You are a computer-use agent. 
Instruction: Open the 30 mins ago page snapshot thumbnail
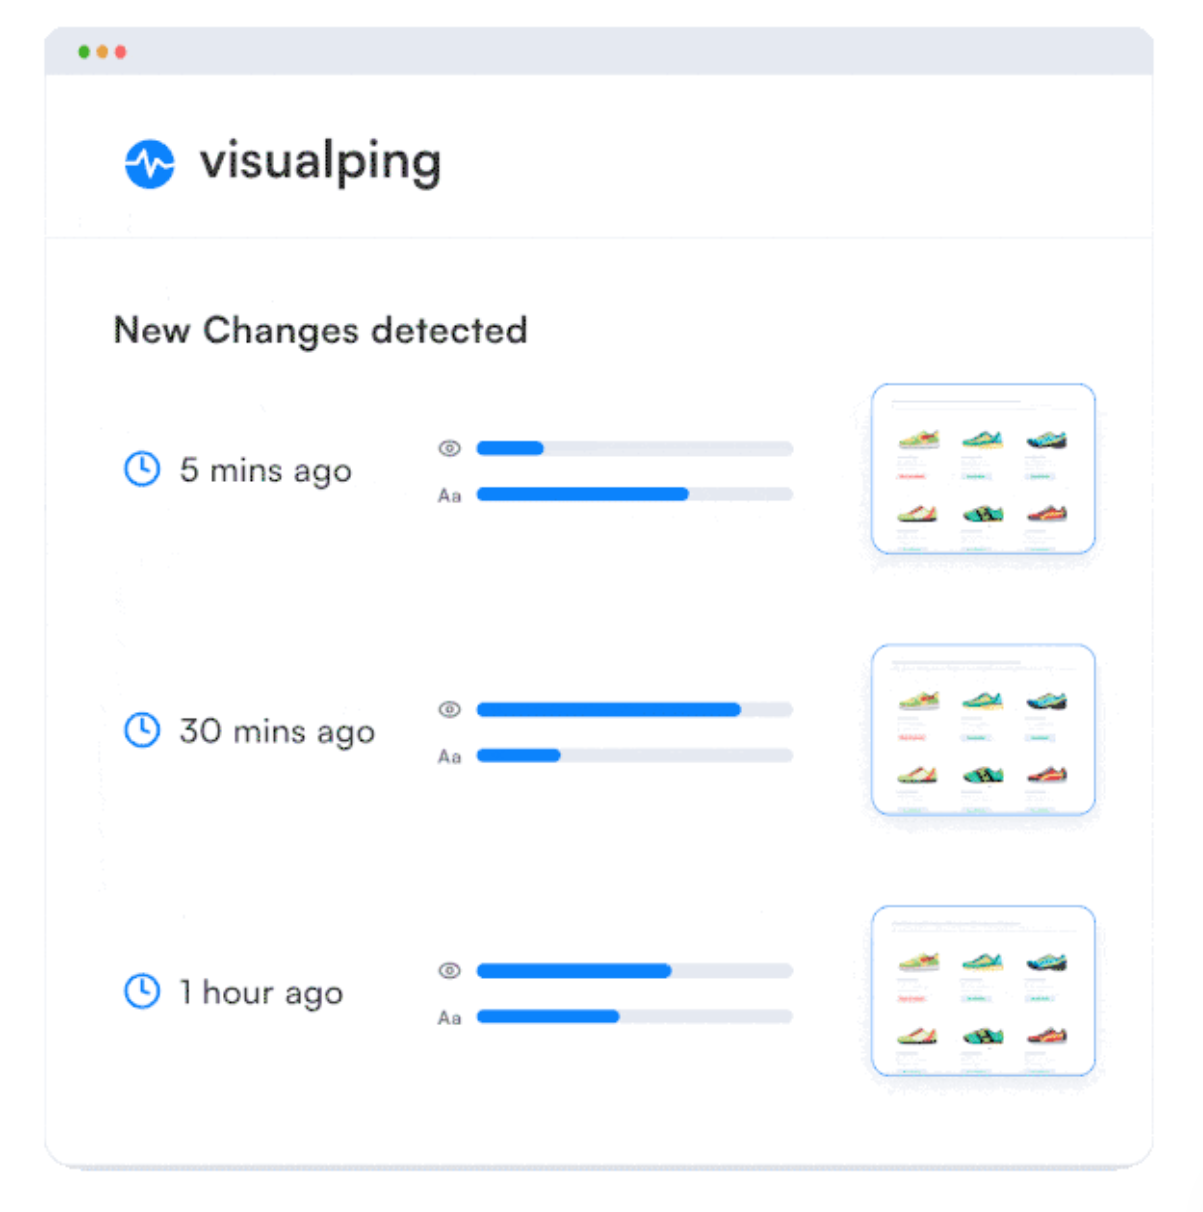pyautogui.click(x=983, y=730)
